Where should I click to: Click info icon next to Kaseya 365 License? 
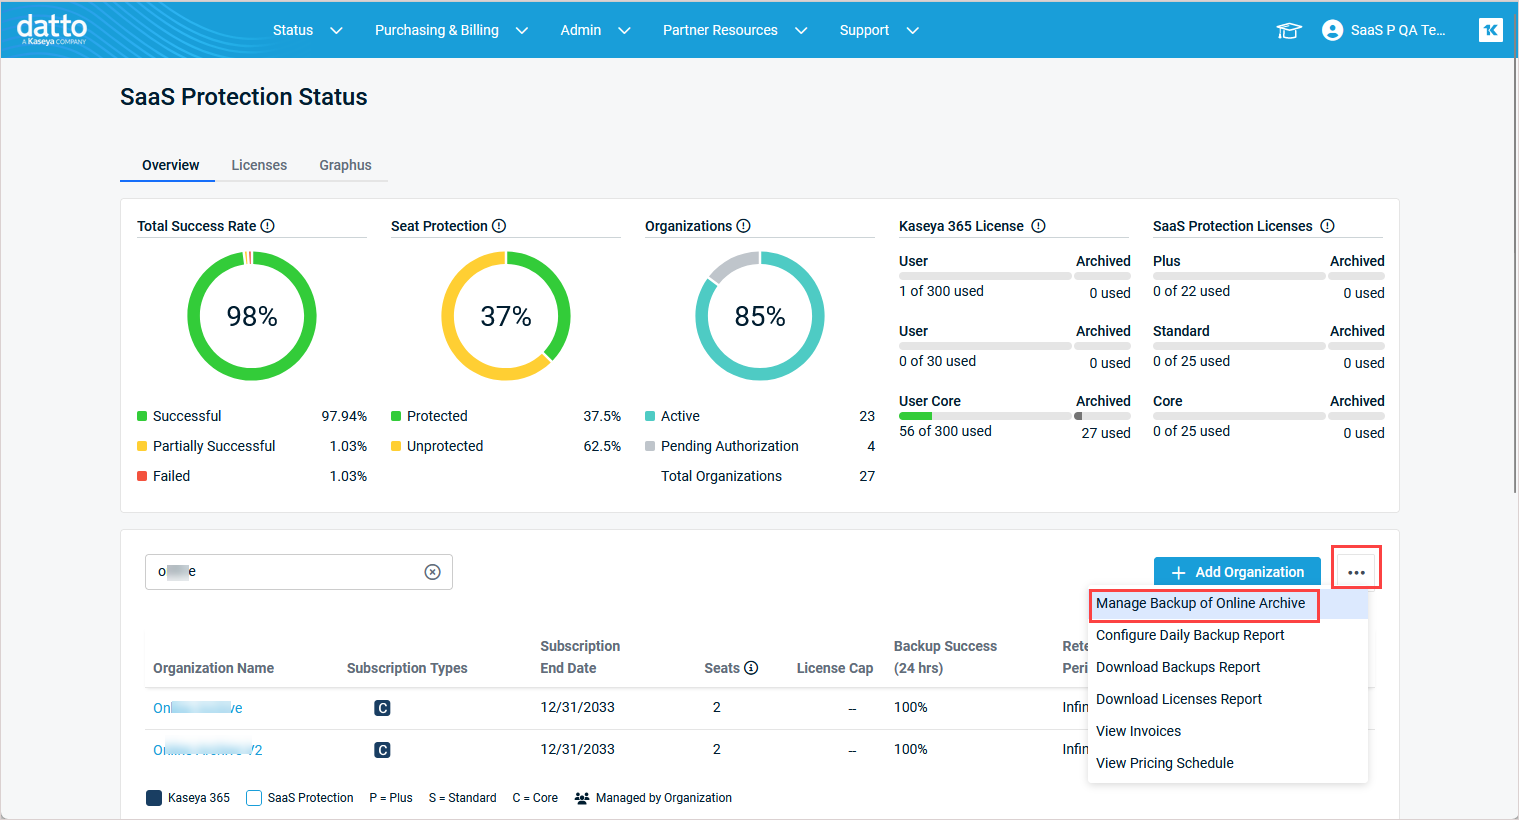pos(1038,226)
